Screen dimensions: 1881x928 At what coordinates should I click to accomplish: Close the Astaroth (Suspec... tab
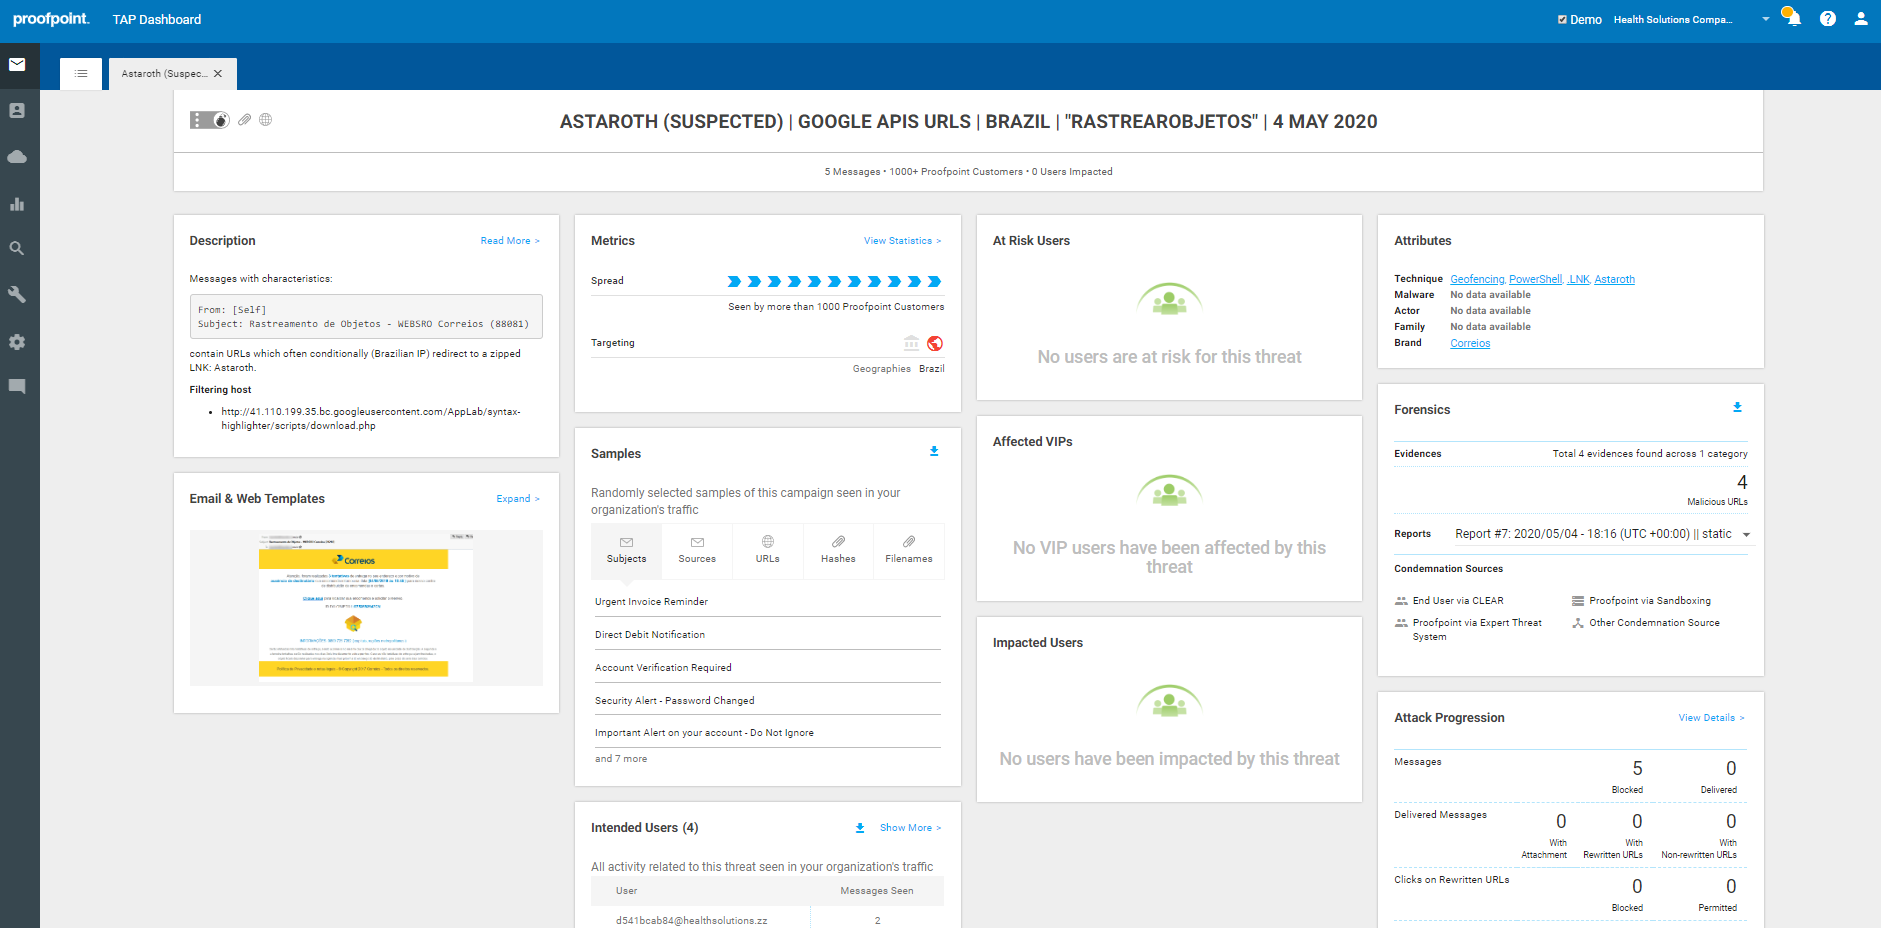click(x=218, y=74)
